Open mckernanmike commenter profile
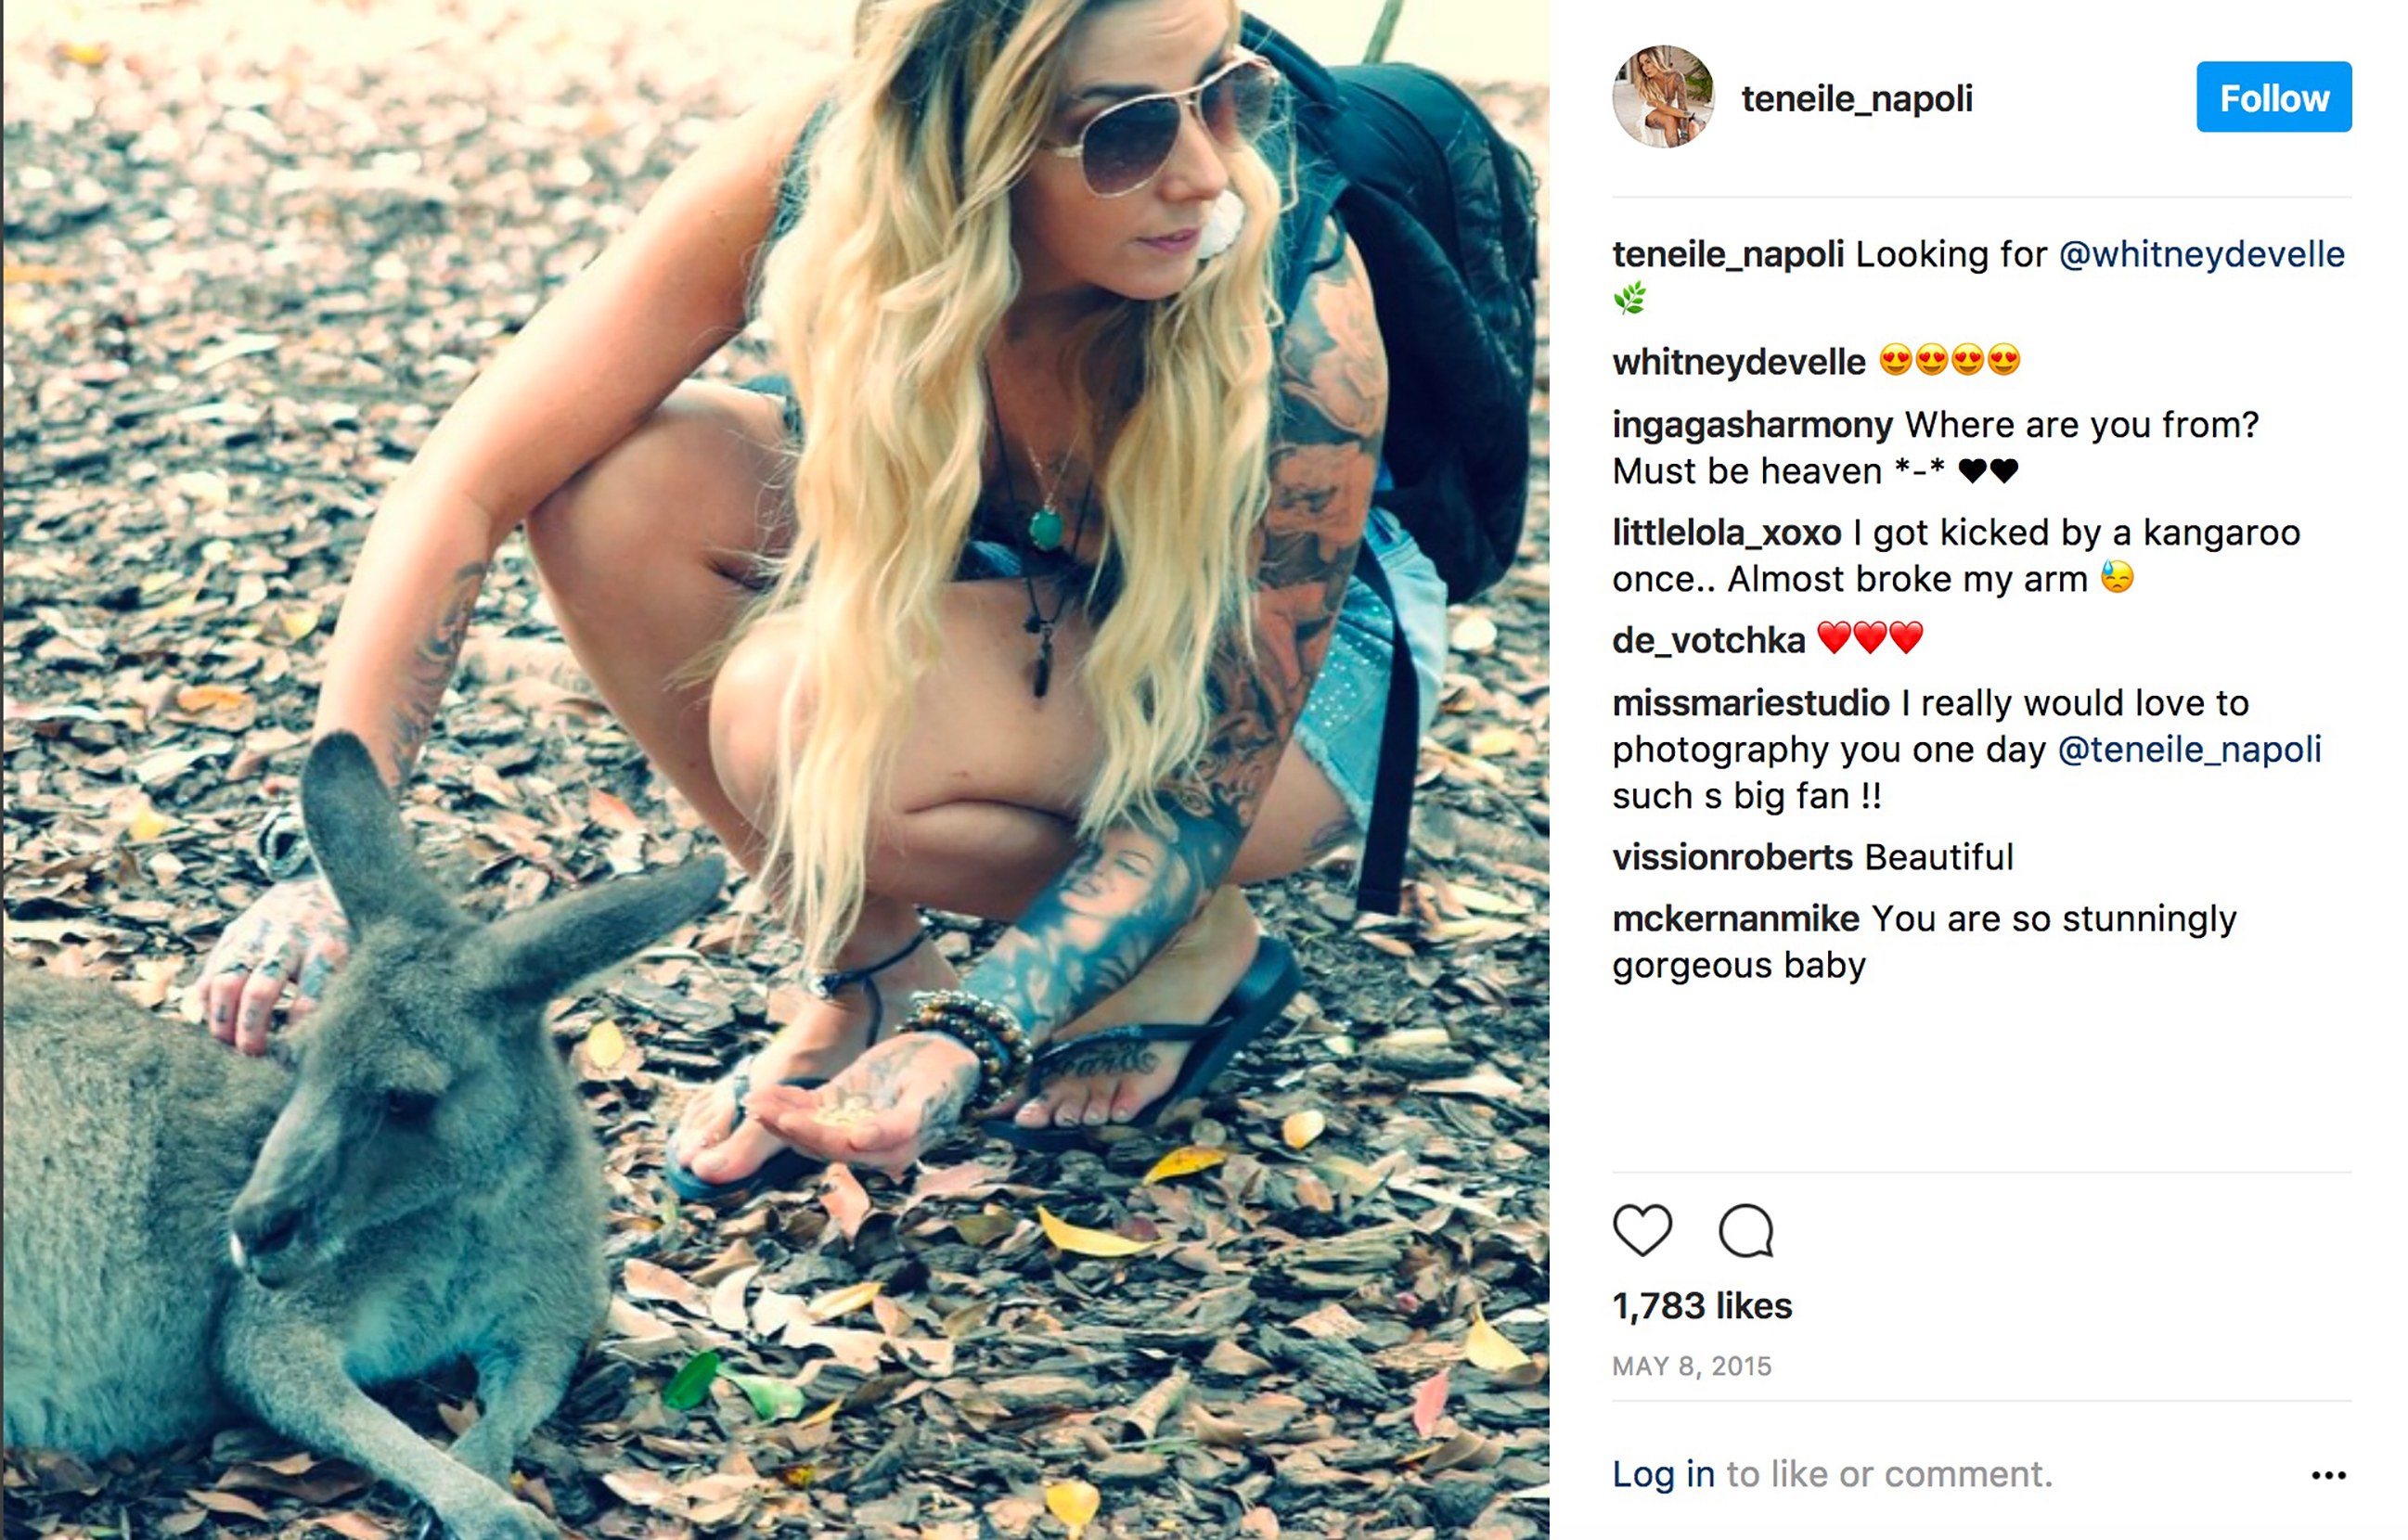The image size is (2408, 1540). click(x=1735, y=919)
